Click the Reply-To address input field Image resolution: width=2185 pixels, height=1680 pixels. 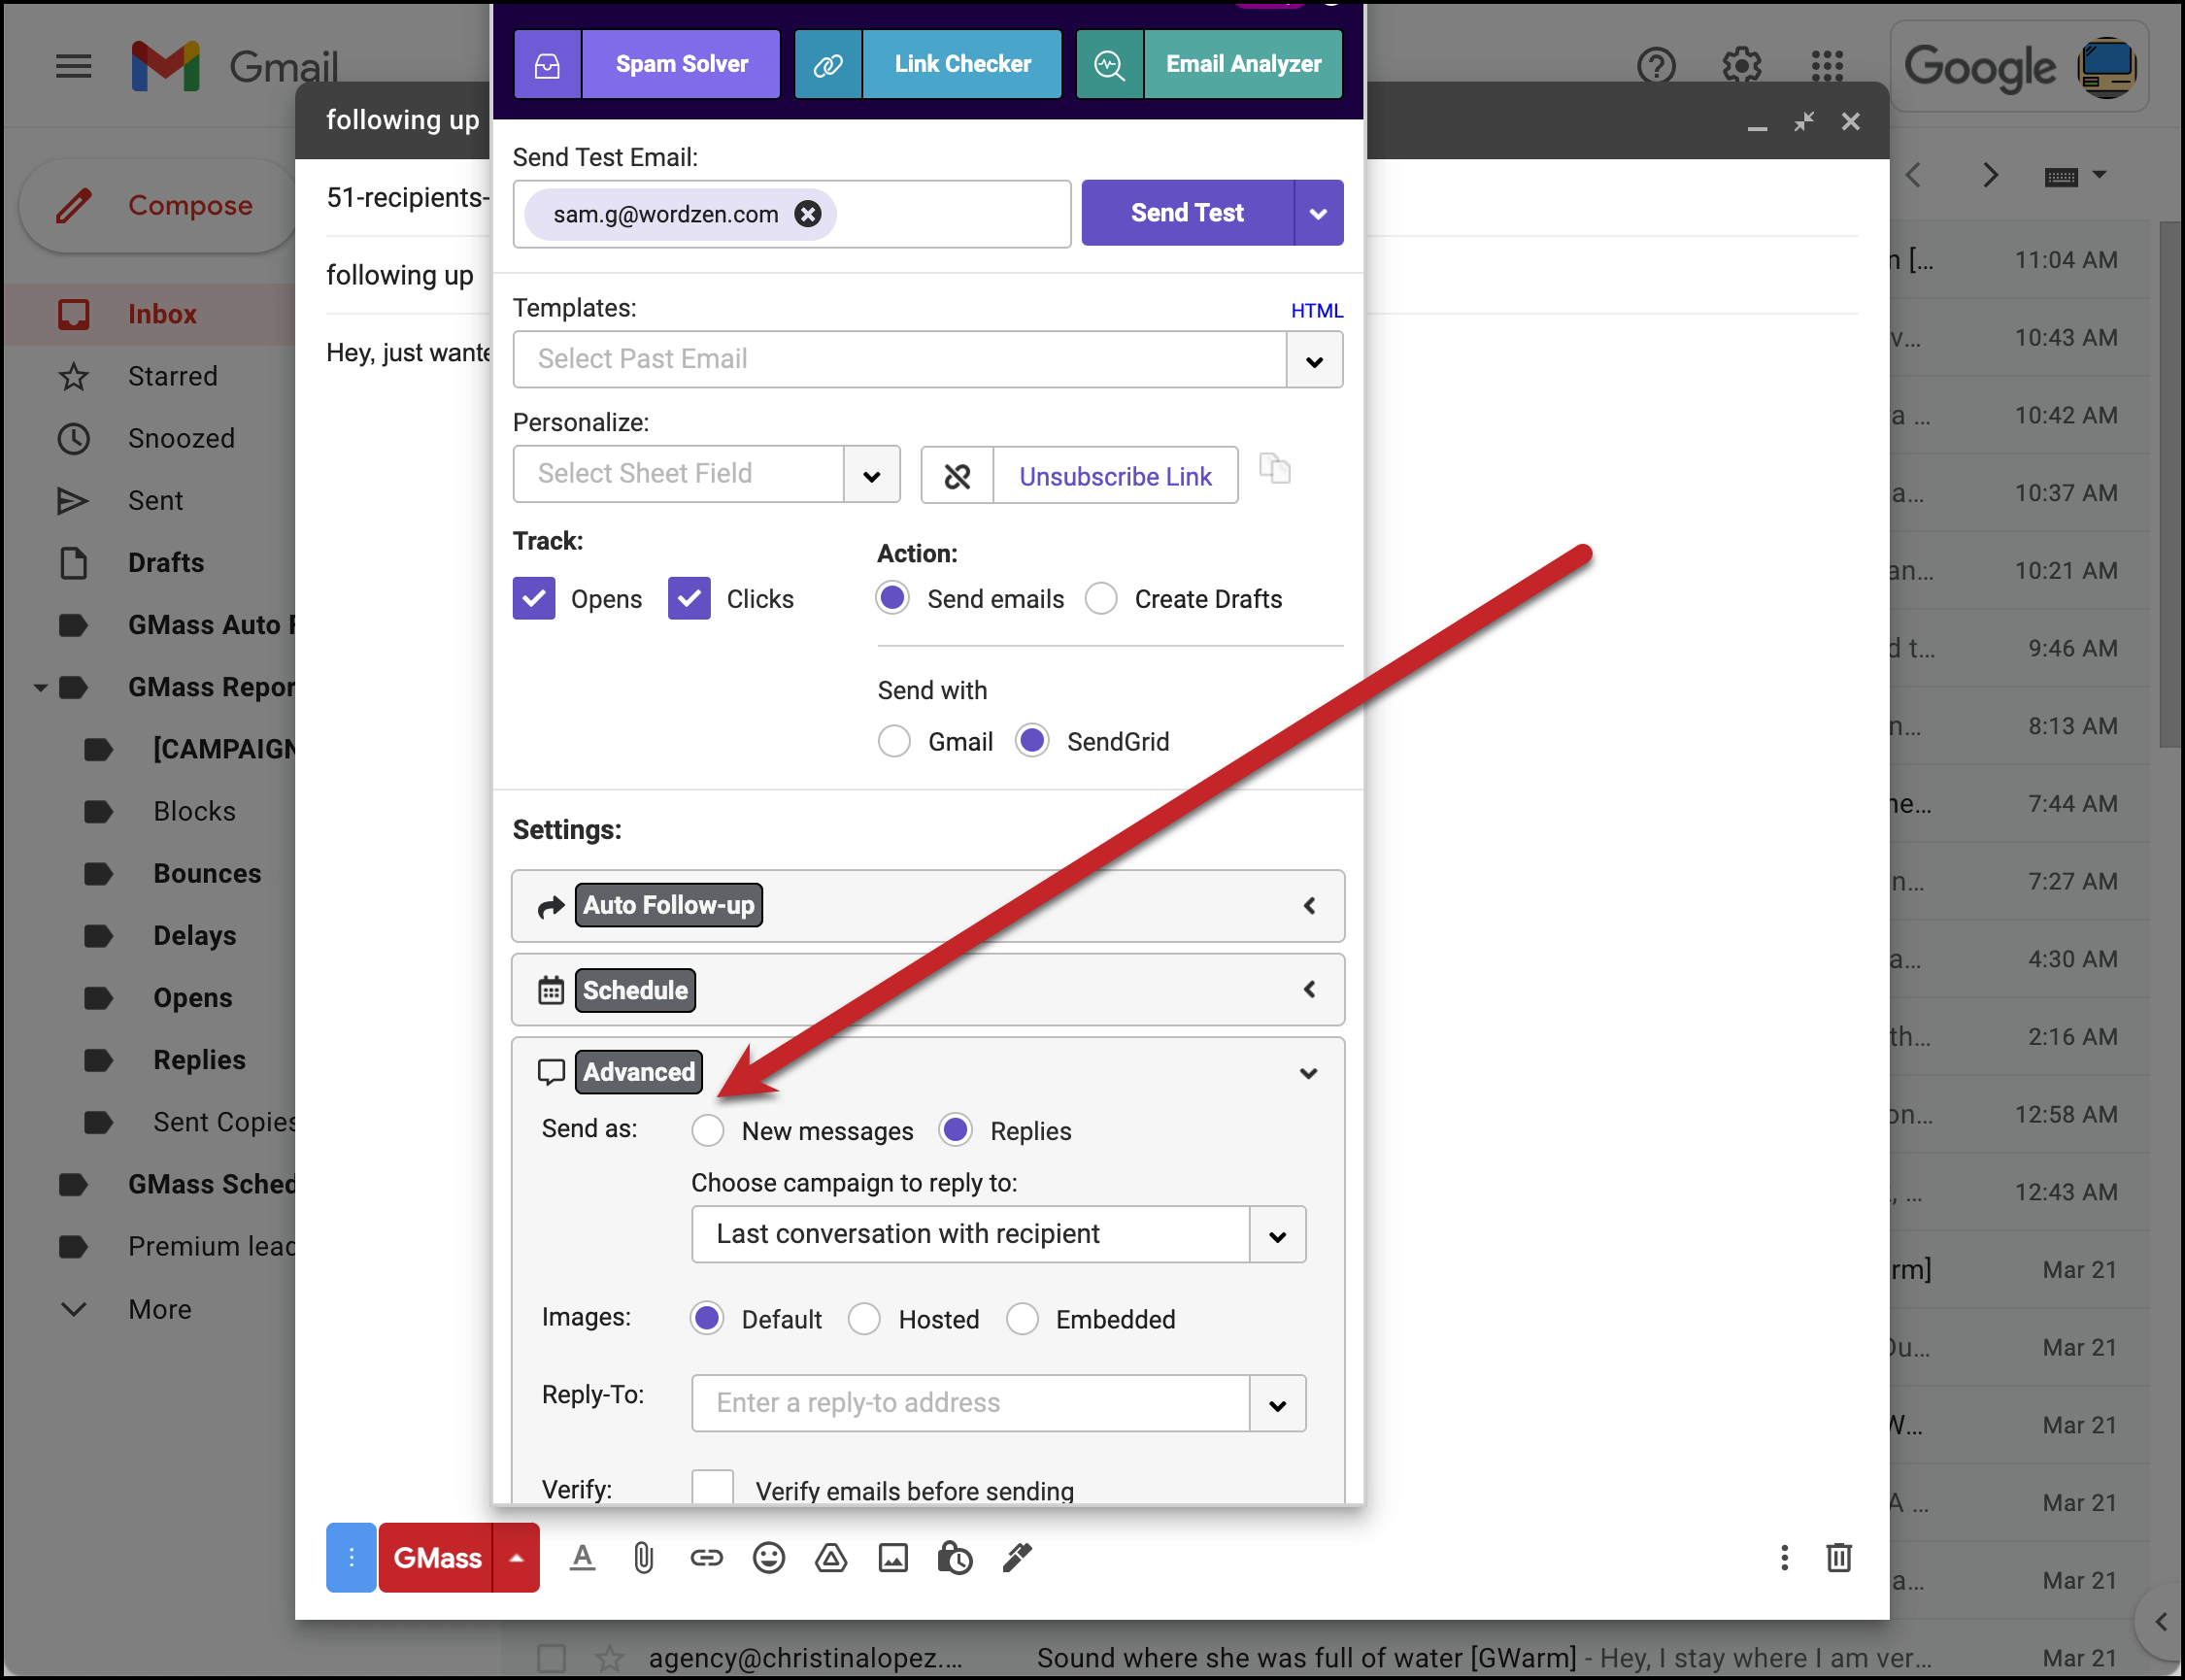click(976, 1401)
